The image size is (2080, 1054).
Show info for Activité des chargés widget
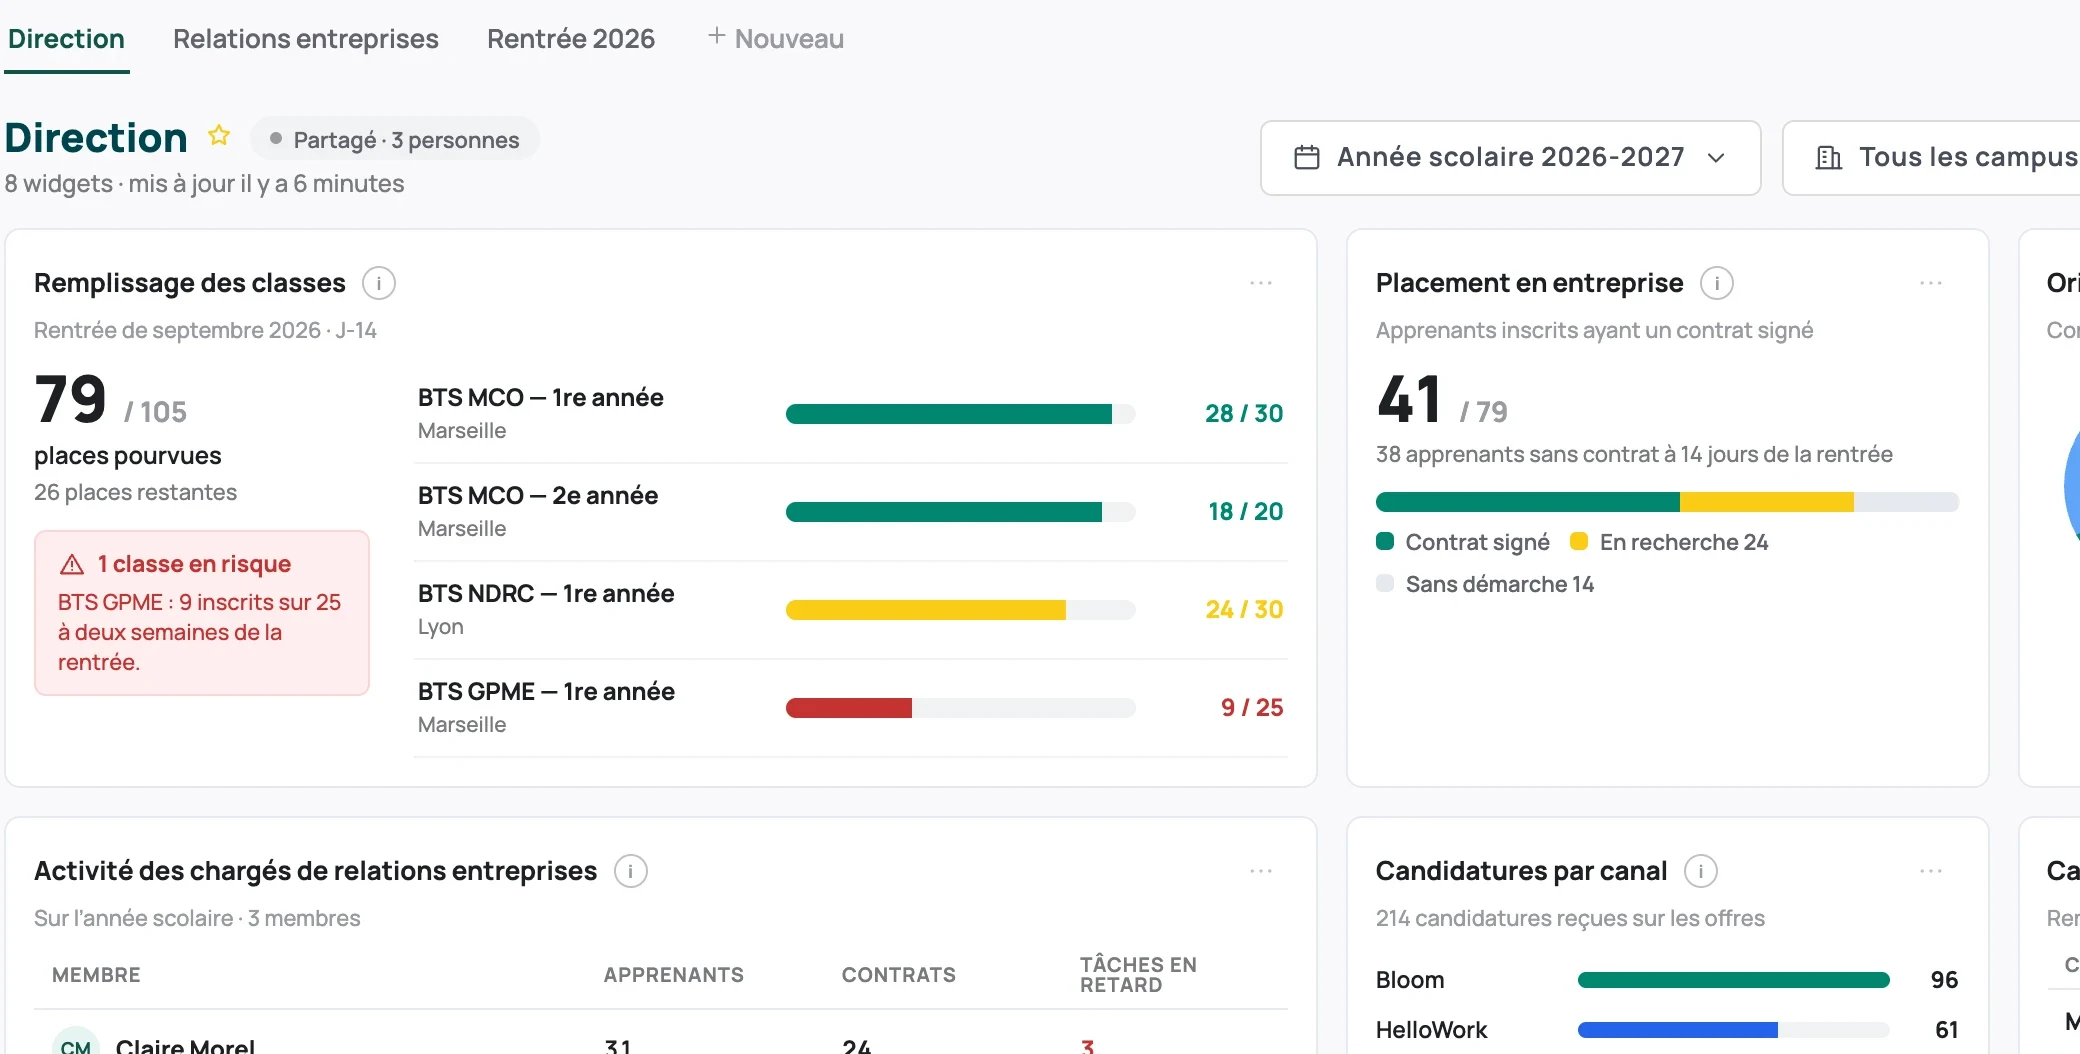[631, 872]
